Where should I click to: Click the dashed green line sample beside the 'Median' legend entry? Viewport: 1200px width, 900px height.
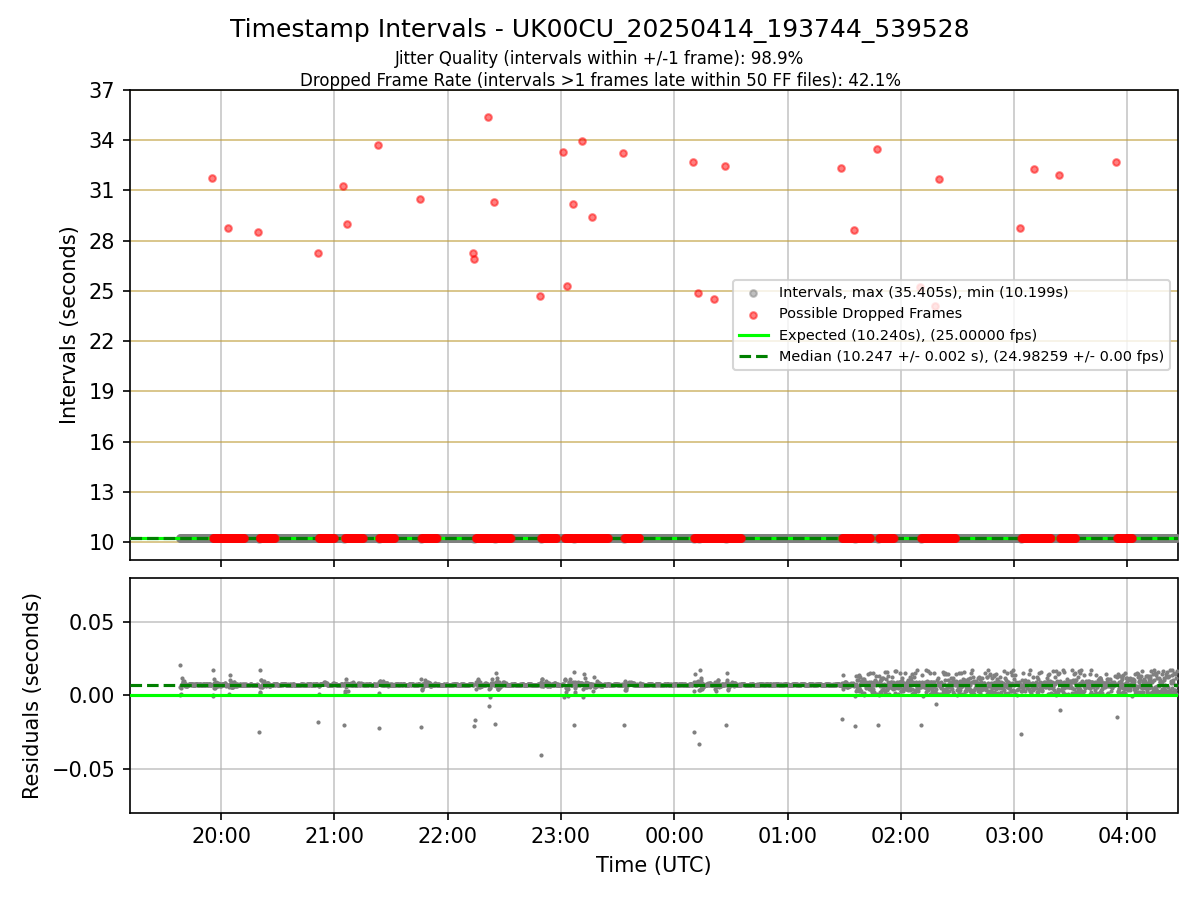(753, 356)
